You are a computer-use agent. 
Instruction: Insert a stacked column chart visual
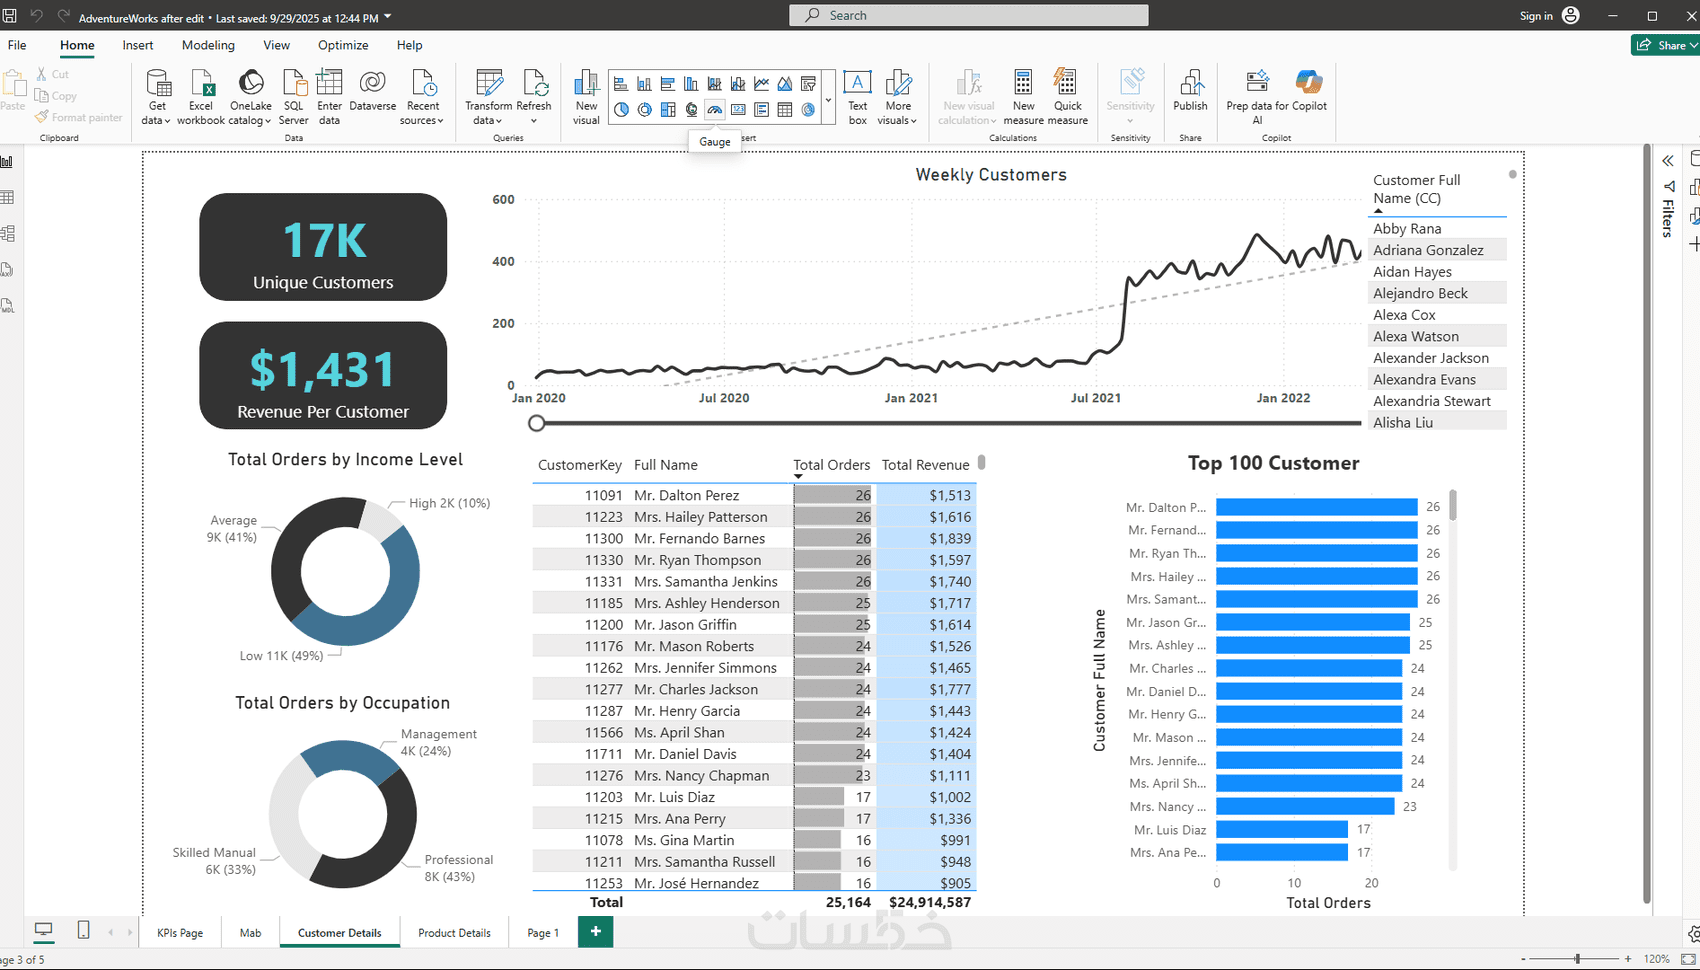coord(644,84)
